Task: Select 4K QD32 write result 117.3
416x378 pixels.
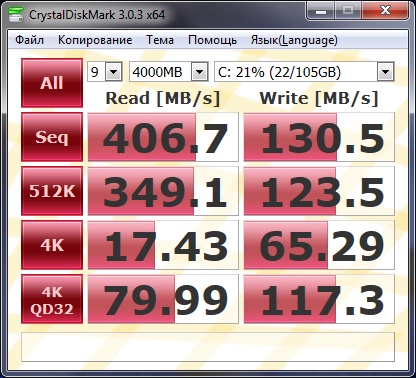Action: pos(319,299)
